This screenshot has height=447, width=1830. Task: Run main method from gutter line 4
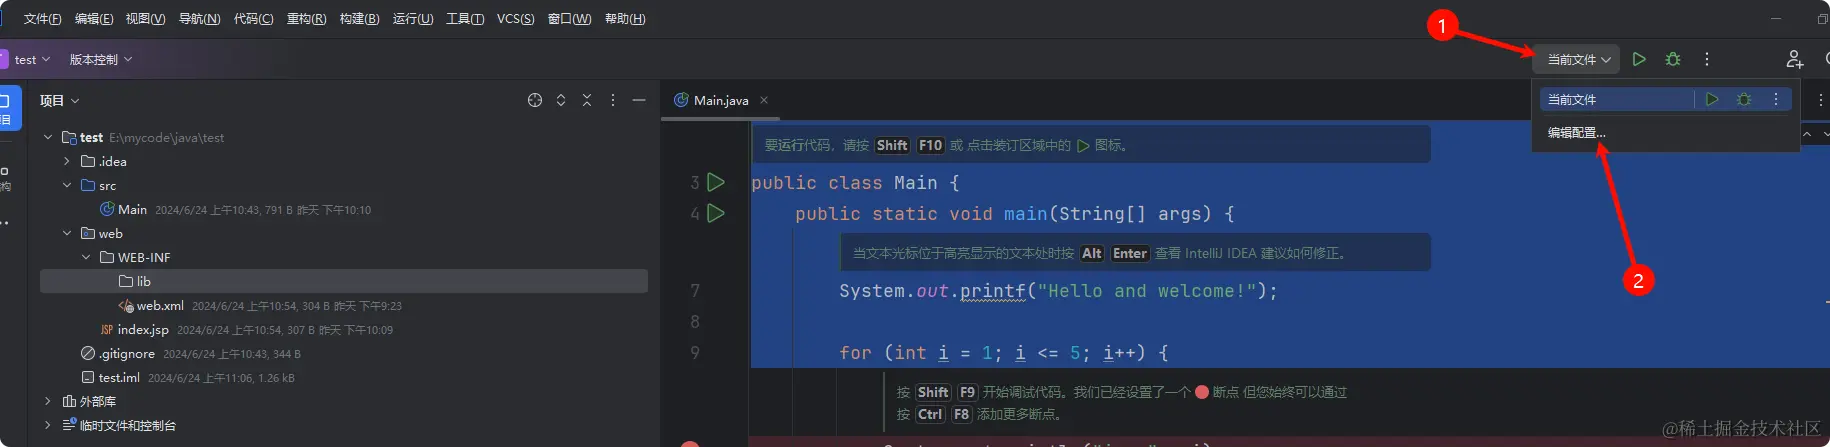(x=716, y=213)
